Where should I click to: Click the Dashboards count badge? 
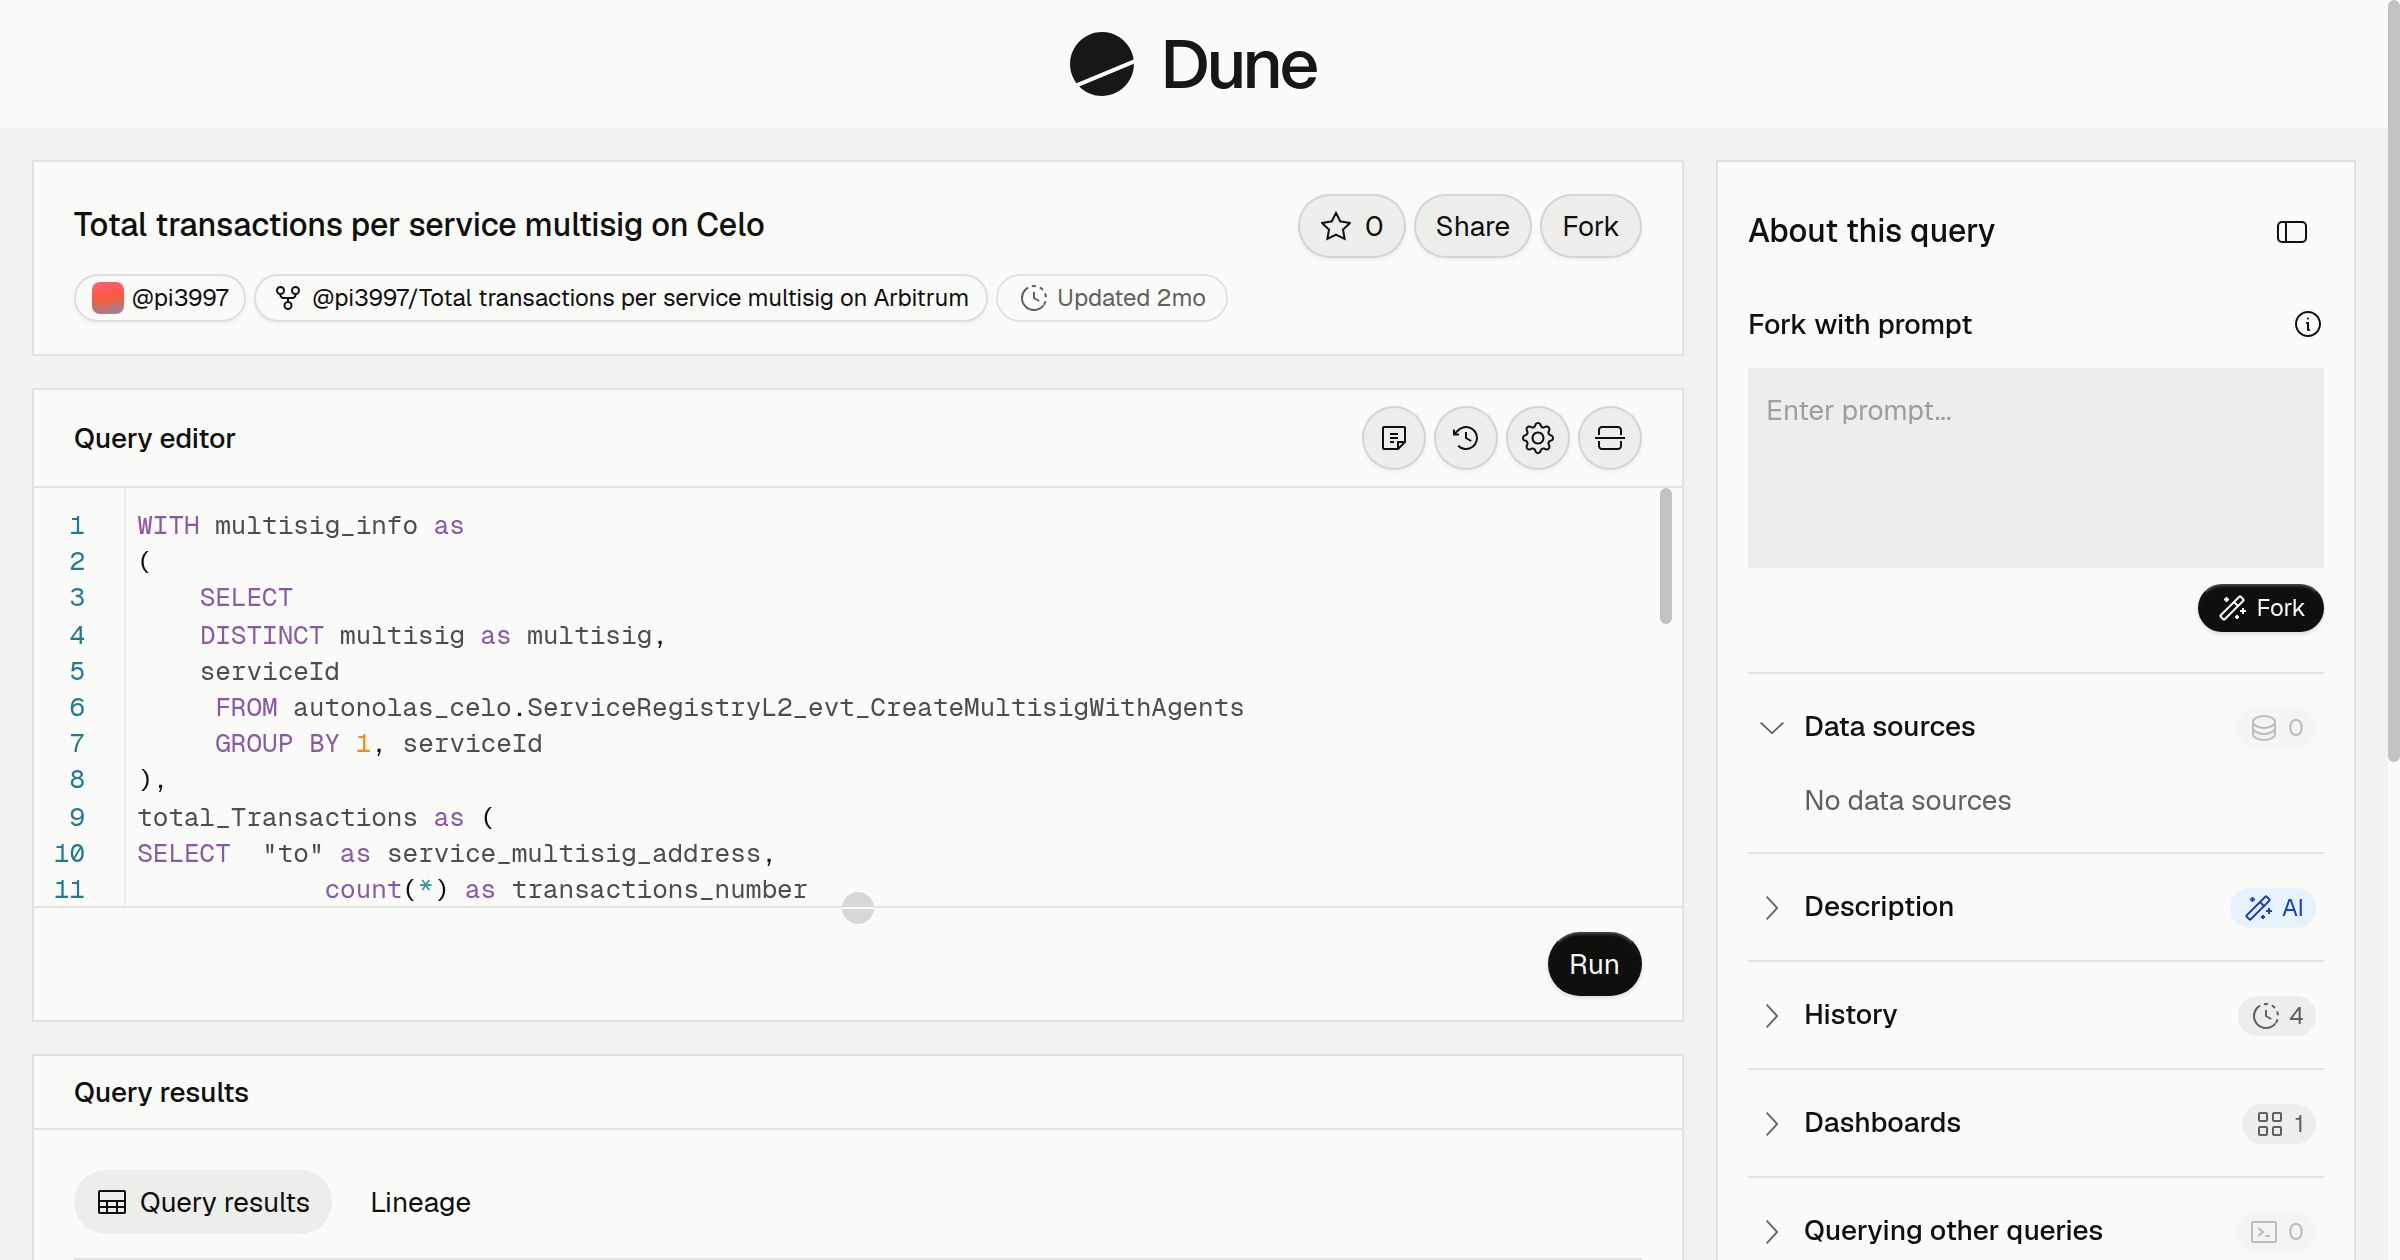click(2279, 1124)
